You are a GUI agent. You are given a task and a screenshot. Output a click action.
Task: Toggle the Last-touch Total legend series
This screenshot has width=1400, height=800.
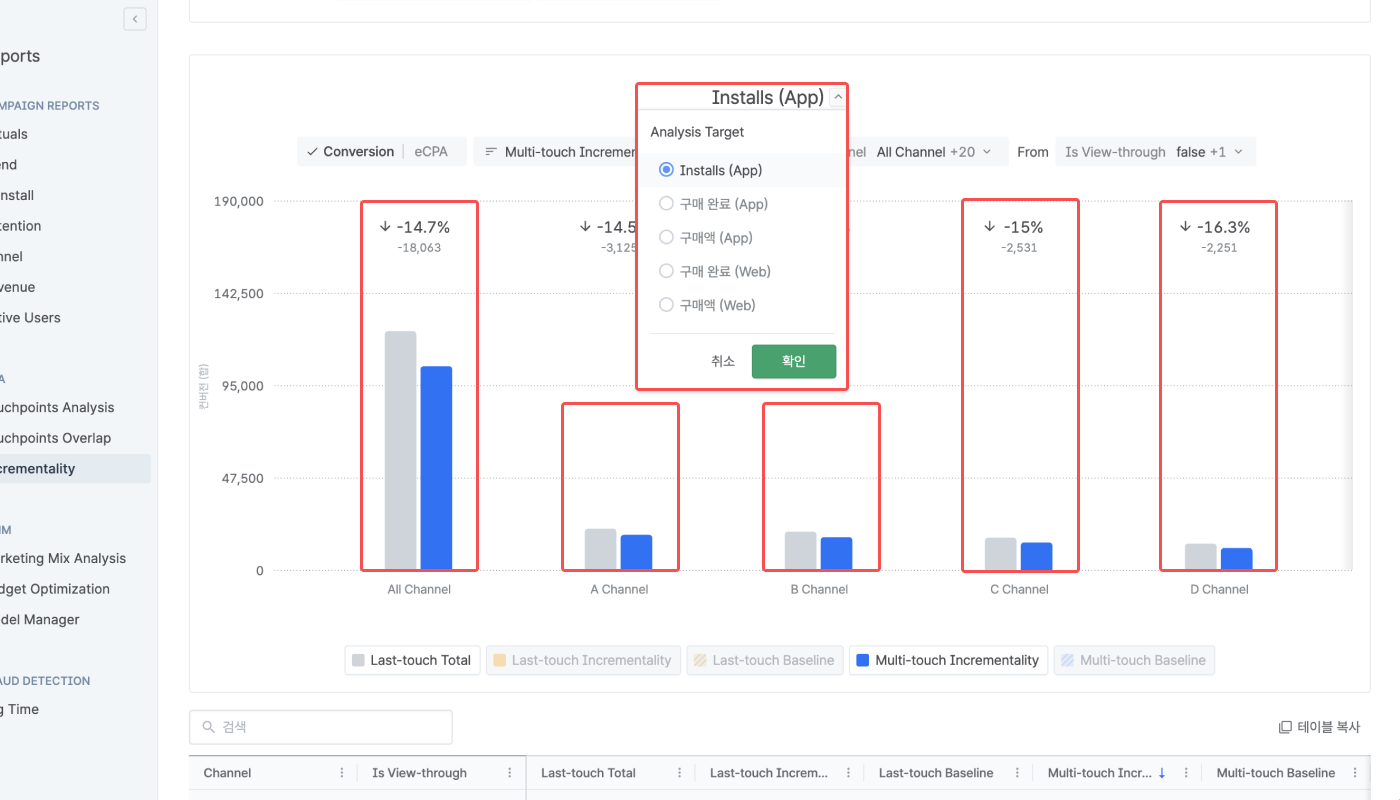(x=413, y=660)
